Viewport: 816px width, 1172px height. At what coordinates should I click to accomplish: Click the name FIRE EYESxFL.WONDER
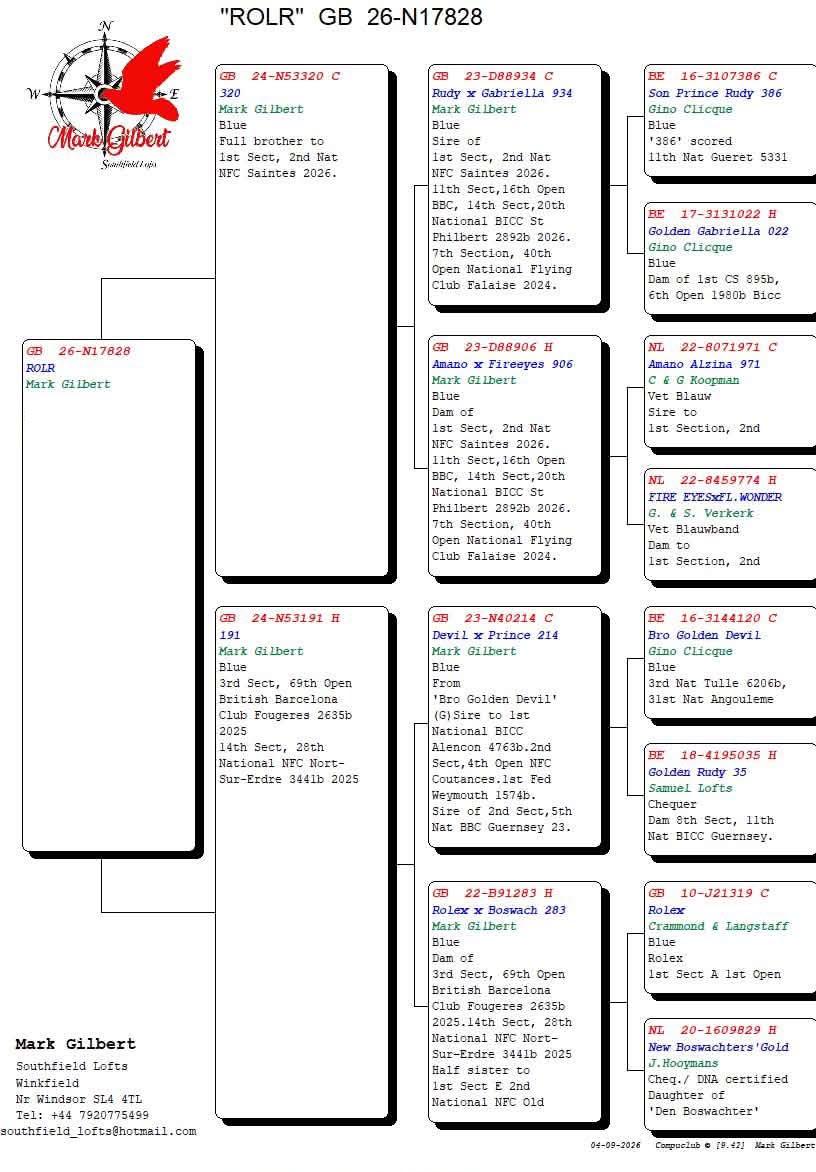[715, 497]
